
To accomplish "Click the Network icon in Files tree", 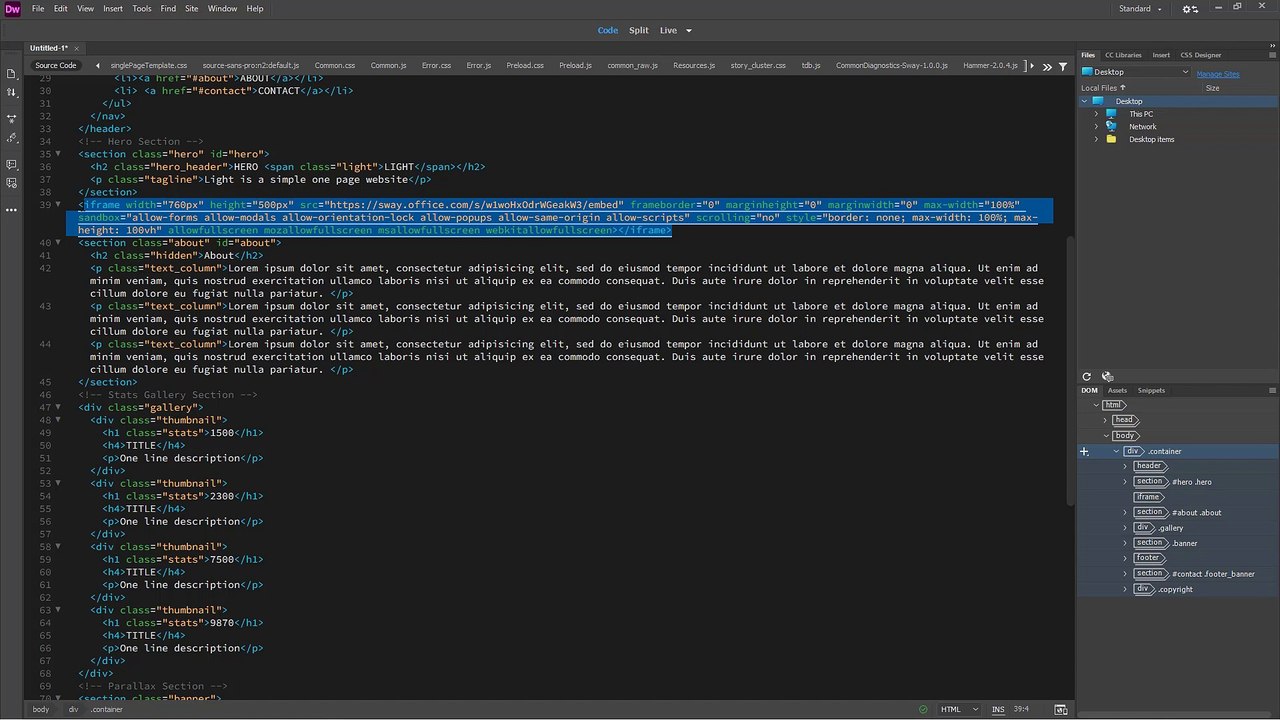I will point(1111,127).
